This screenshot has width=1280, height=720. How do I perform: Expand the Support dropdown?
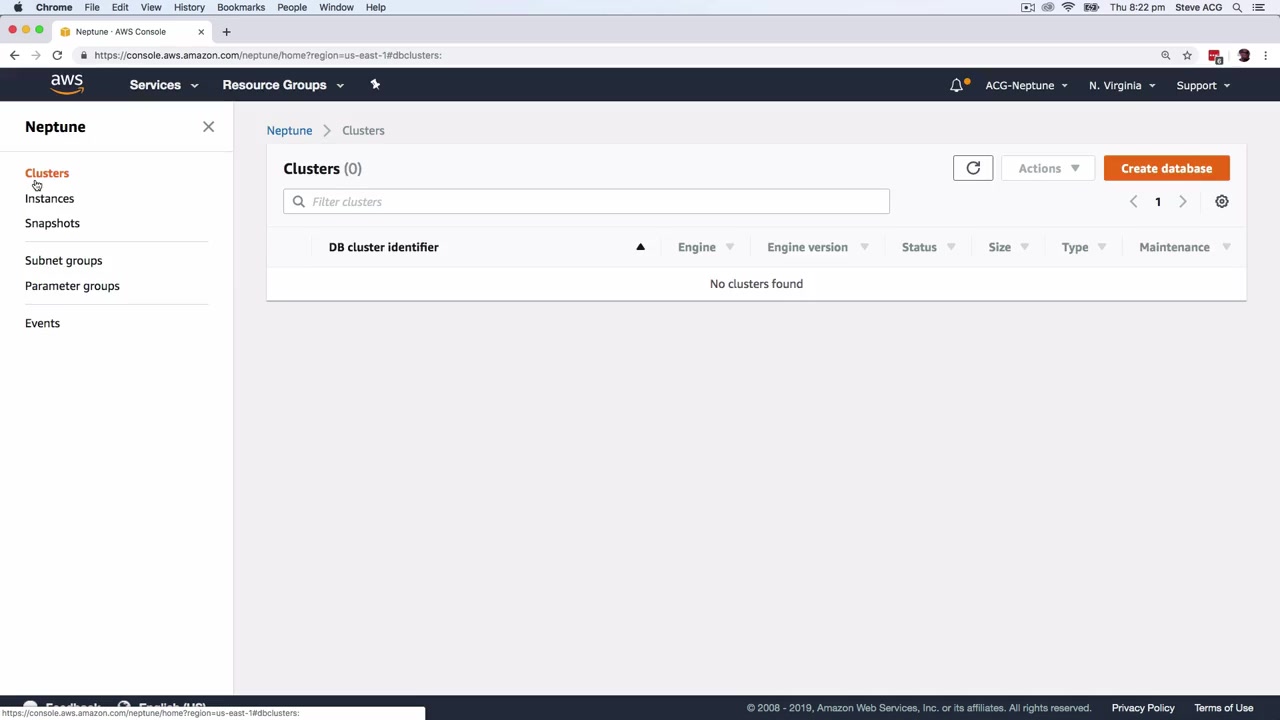pyautogui.click(x=1203, y=85)
